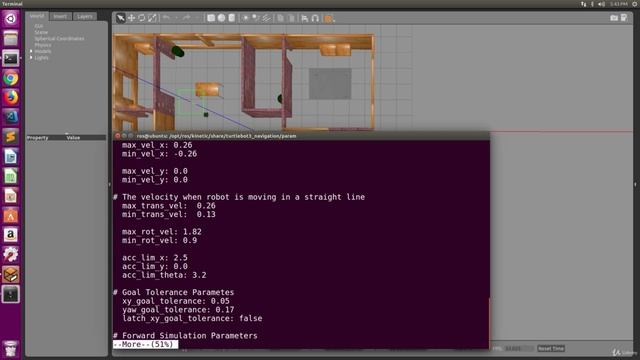This screenshot has width=640, height=360.
Task: Click the min_vel_x: -0.26 line
Action: point(159,154)
